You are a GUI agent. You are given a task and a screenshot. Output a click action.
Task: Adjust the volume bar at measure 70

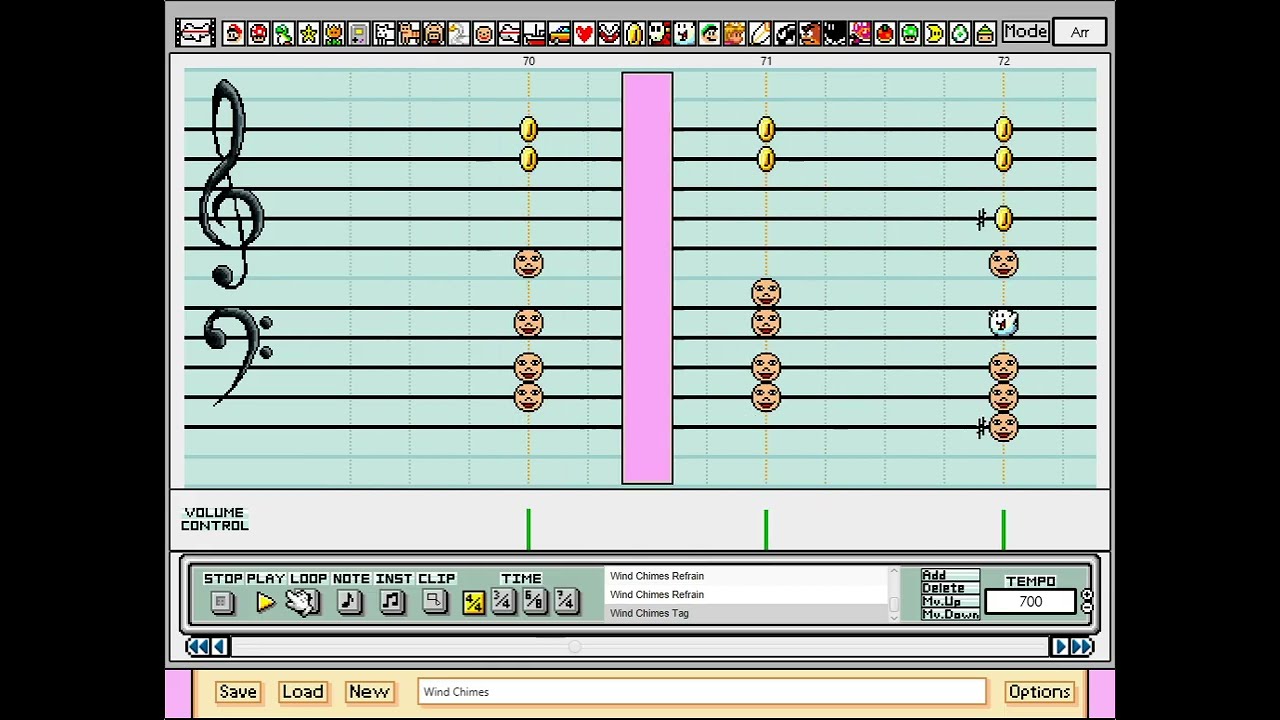(x=528, y=529)
